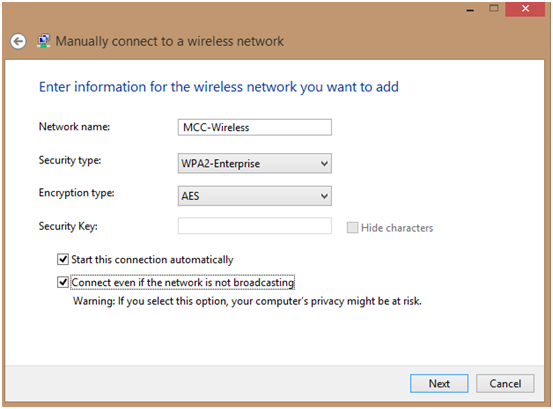Close the wireless network dialog

click(525, 8)
